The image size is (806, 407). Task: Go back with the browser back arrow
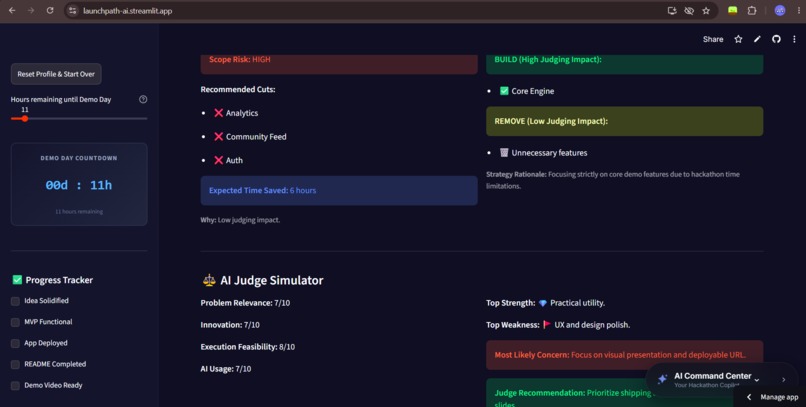pyautogui.click(x=12, y=10)
